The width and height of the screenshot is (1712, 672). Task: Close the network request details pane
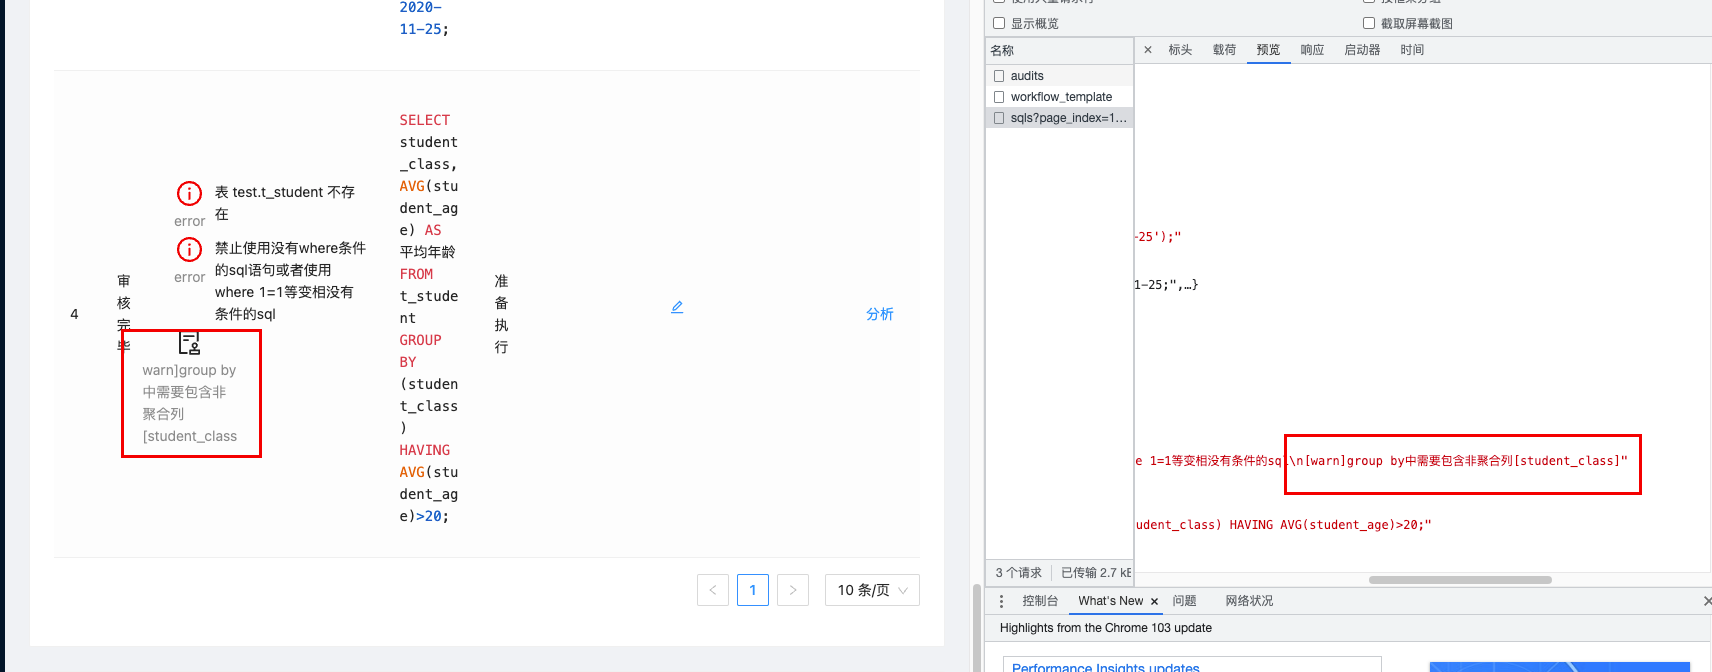(x=1148, y=50)
